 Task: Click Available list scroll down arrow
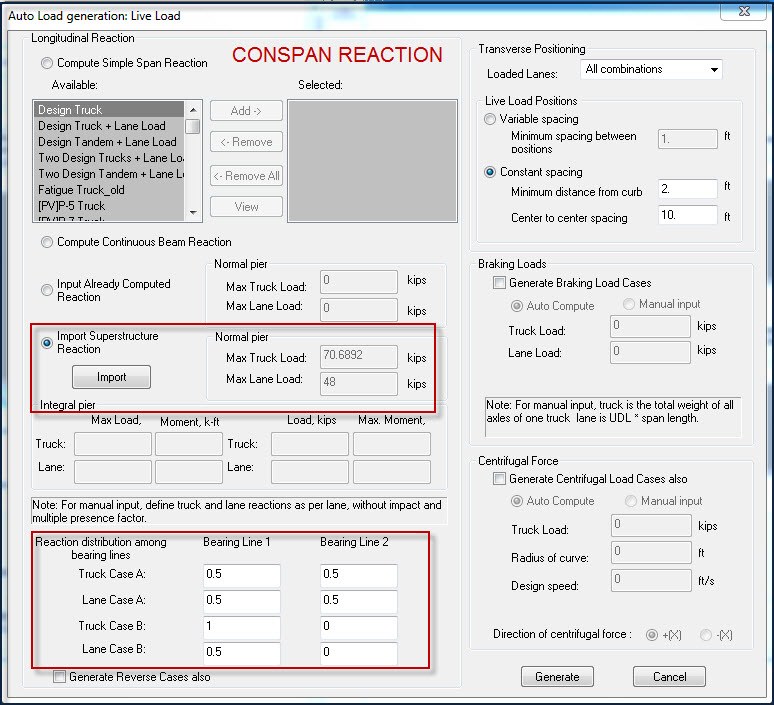click(193, 213)
